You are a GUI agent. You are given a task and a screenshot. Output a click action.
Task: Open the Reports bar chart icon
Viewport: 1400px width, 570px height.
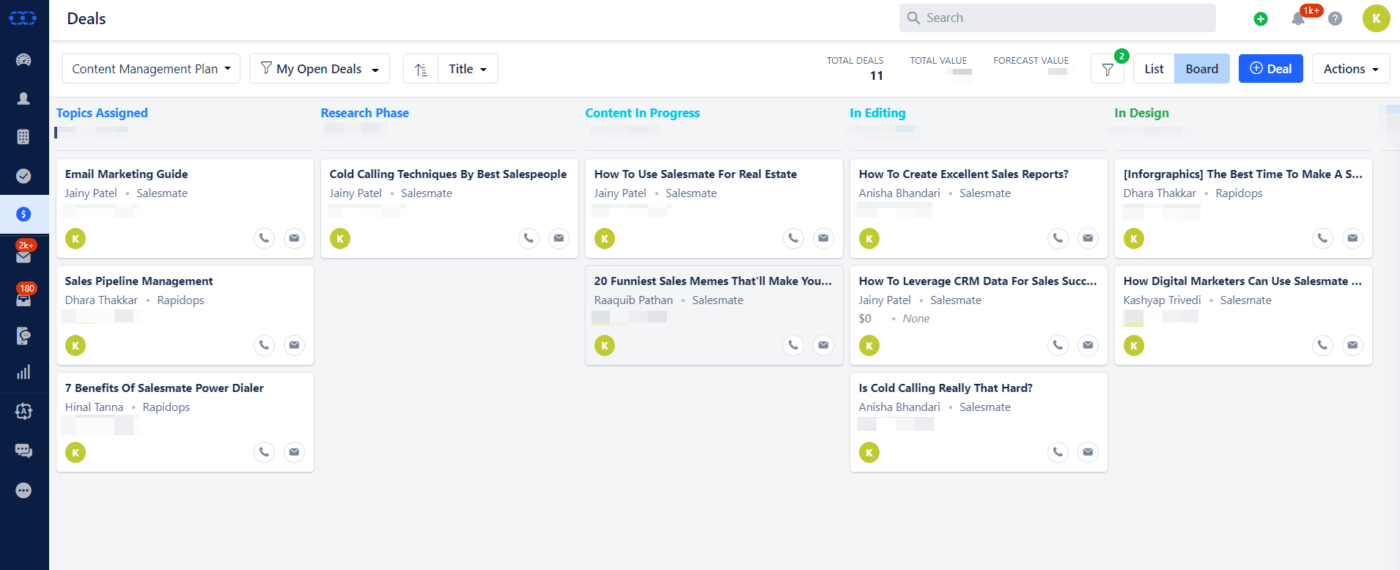click(x=24, y=372)
